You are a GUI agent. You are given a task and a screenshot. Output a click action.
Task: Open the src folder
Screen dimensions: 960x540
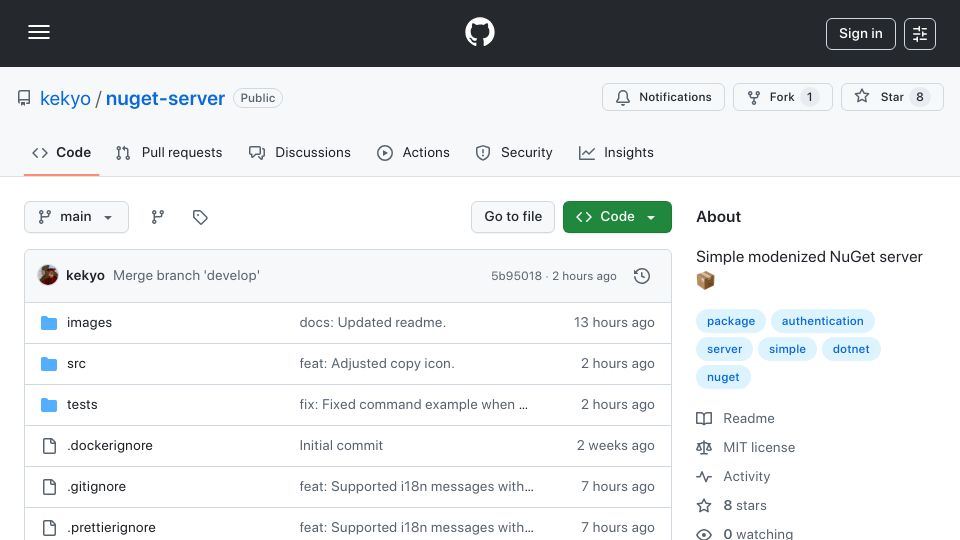(76, 364)
